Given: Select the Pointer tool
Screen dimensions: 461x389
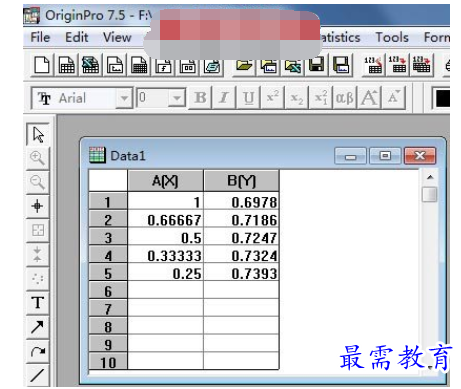Looking at the screenshot, I should (38, 134).
